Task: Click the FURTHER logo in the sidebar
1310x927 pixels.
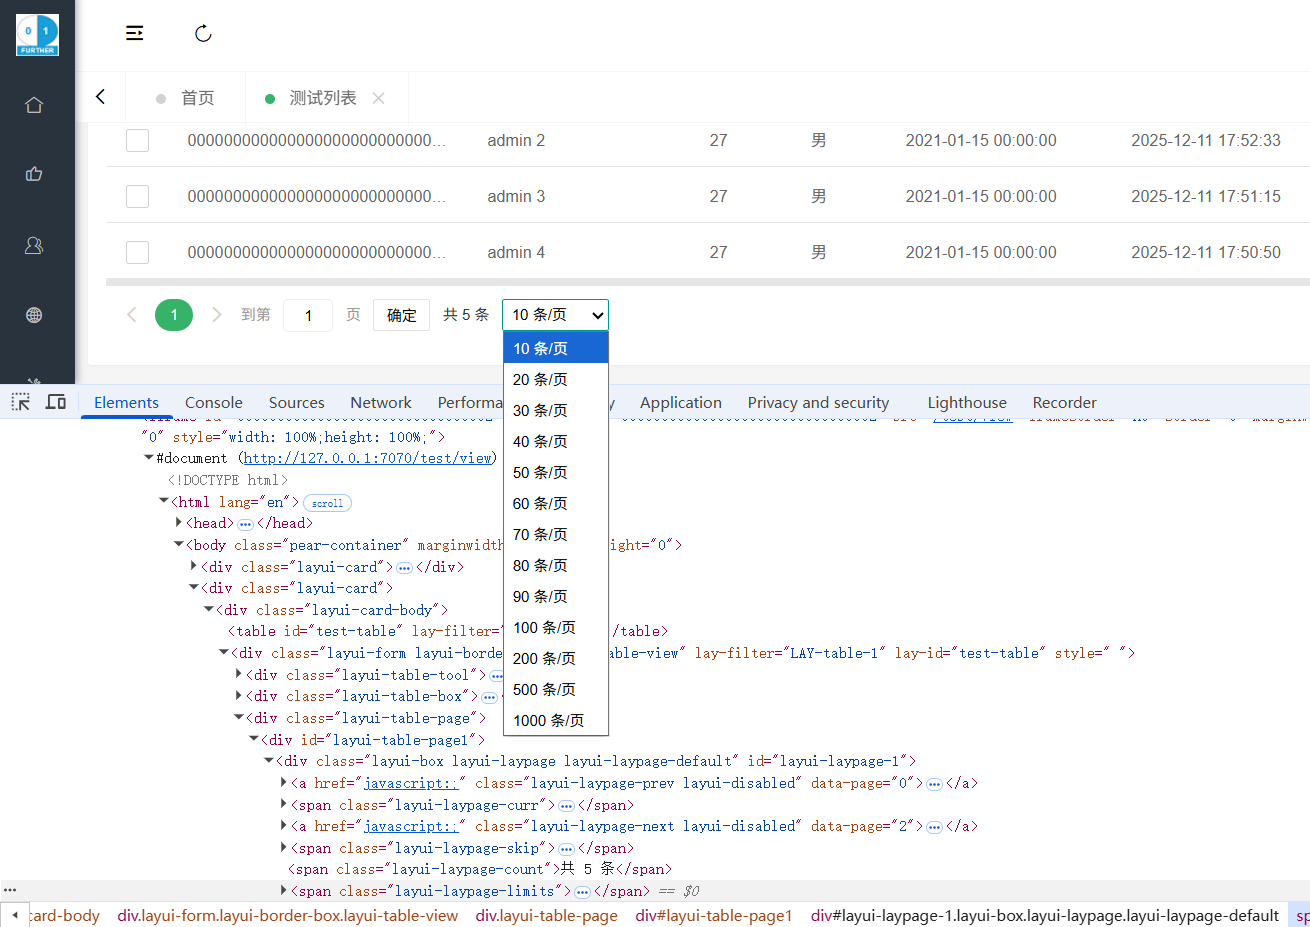Action: click(37, 35)
